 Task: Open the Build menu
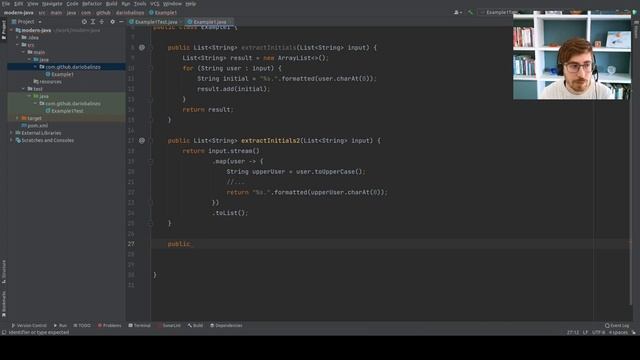[x=111, y=4]
